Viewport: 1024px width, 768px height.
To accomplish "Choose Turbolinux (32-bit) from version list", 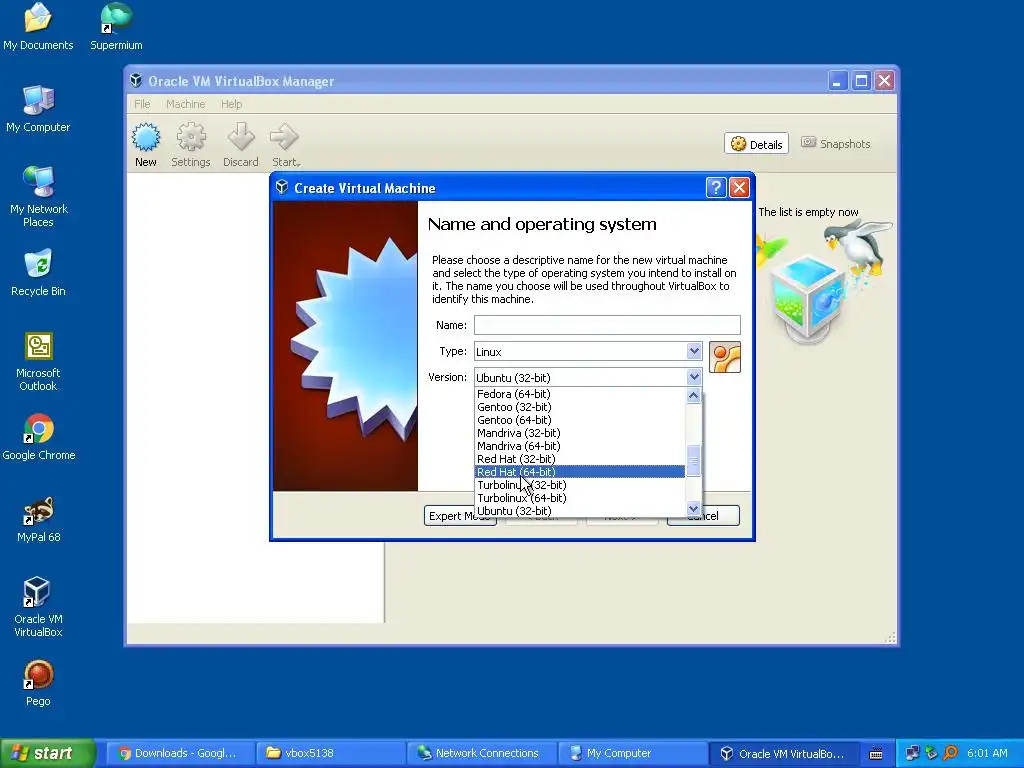I will pos(579,485).
